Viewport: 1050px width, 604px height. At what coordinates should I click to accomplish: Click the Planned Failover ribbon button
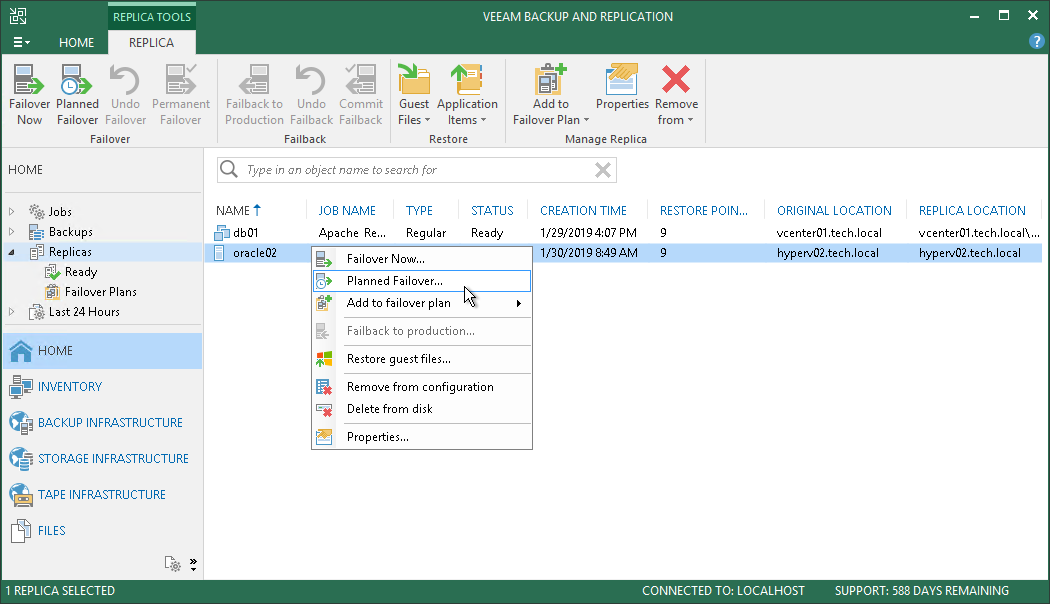(x=77, y=94)
